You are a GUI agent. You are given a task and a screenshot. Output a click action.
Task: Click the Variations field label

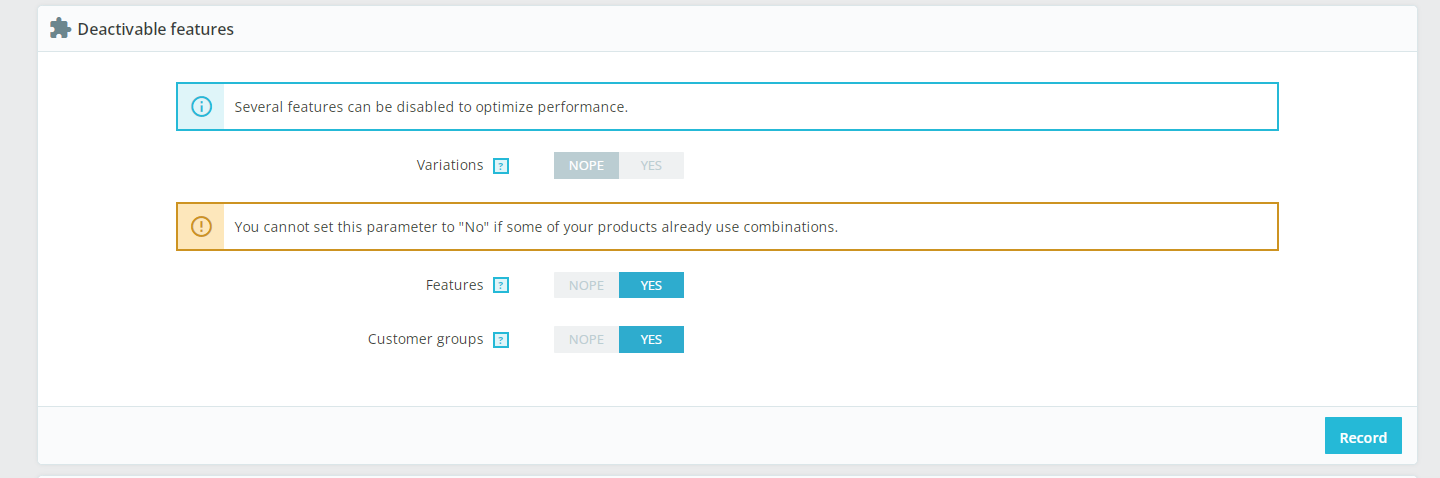click(450, 165)
